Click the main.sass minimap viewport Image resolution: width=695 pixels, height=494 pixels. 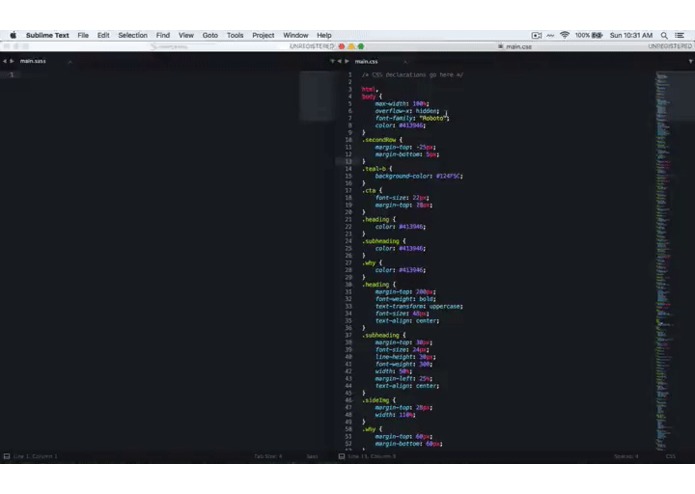(x=316, y=96)
